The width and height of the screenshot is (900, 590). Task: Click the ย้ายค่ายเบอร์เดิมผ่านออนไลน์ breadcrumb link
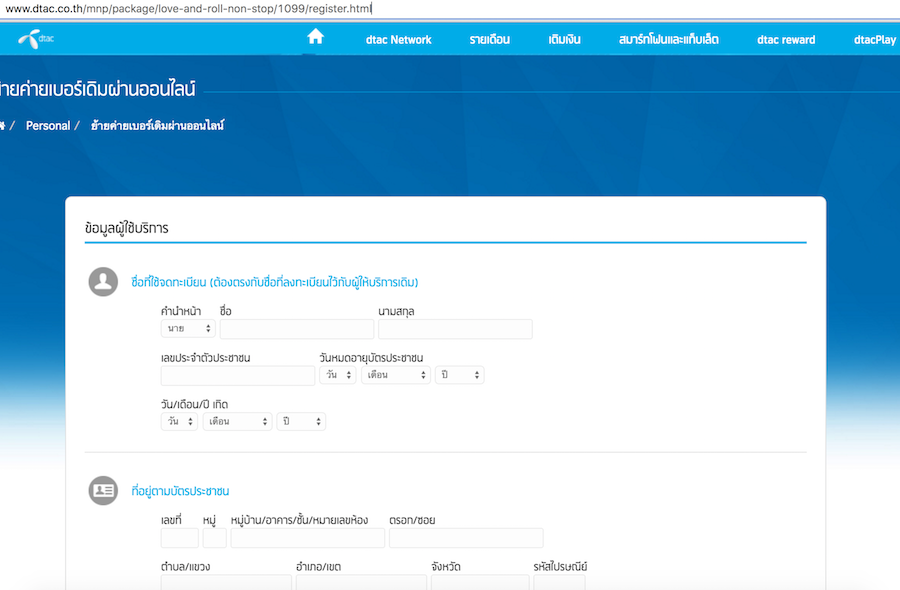[x=157, y=126]
